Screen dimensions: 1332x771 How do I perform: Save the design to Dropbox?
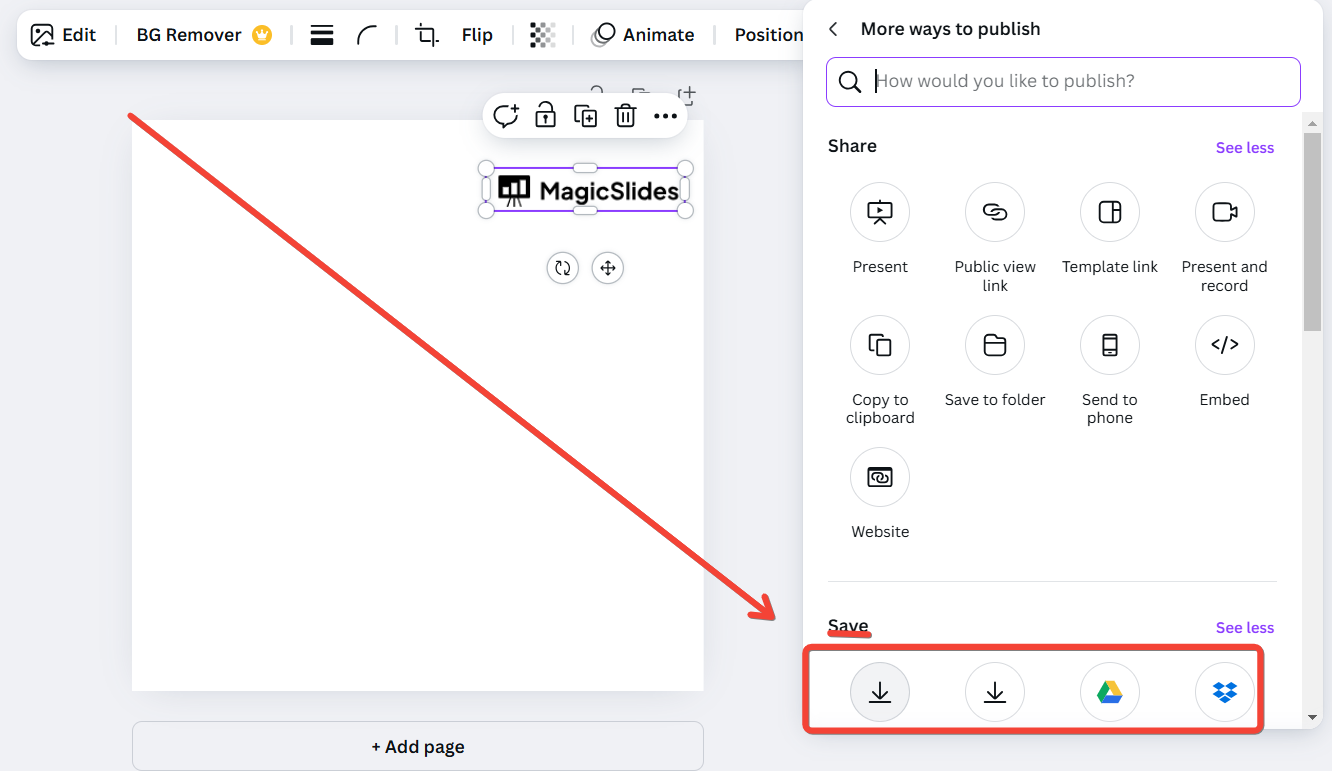pyautogui.click(x=1225, y=692)
